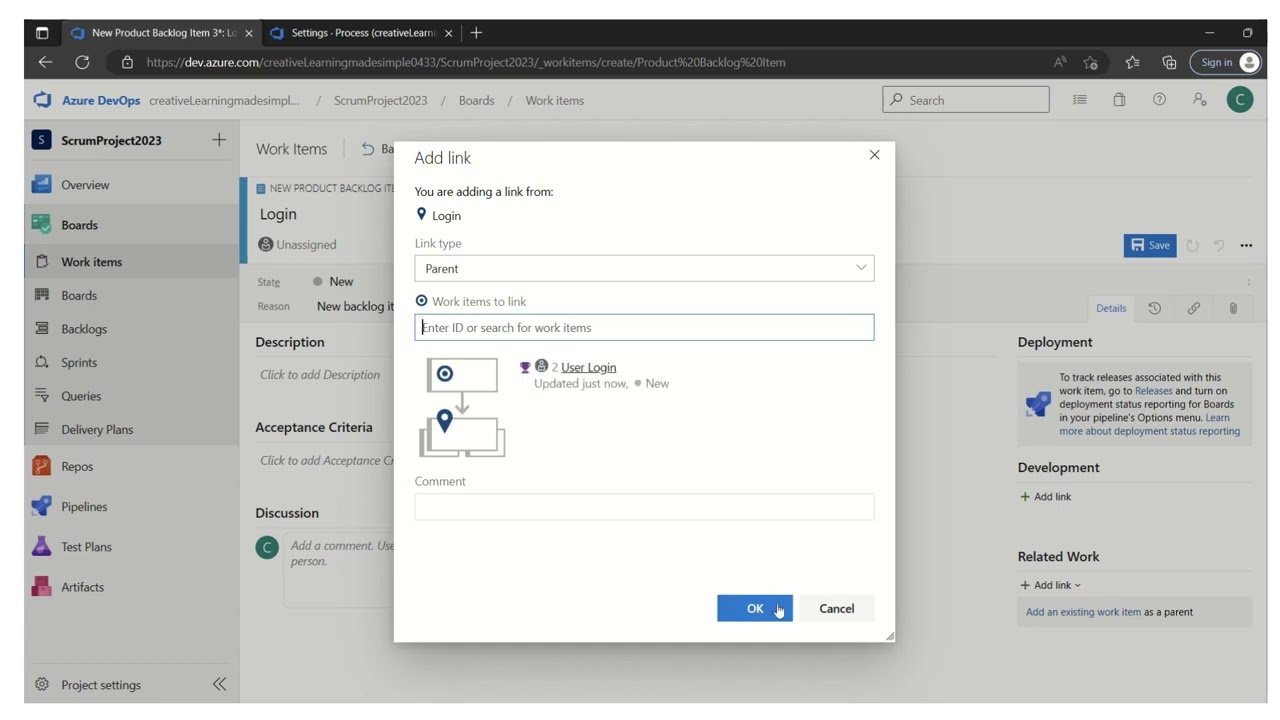Screen dimensions: 1280x720
Task: Click the refresh icon next to Save
Action: tap(1192, 245)
